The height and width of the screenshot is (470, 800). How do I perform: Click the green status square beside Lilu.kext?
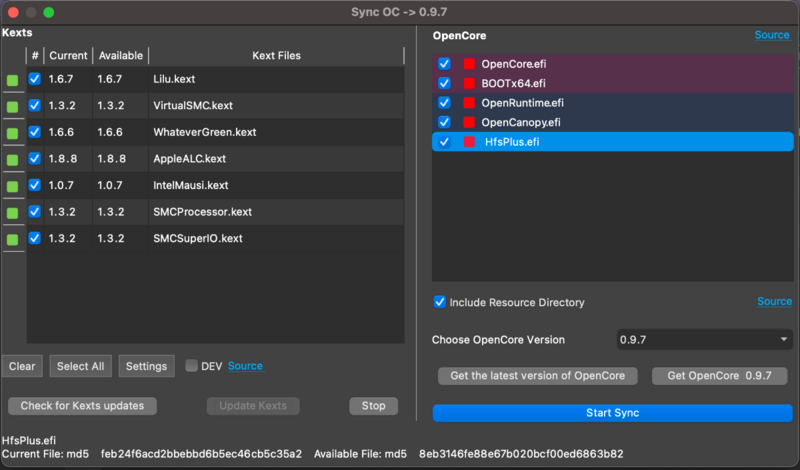13,81
